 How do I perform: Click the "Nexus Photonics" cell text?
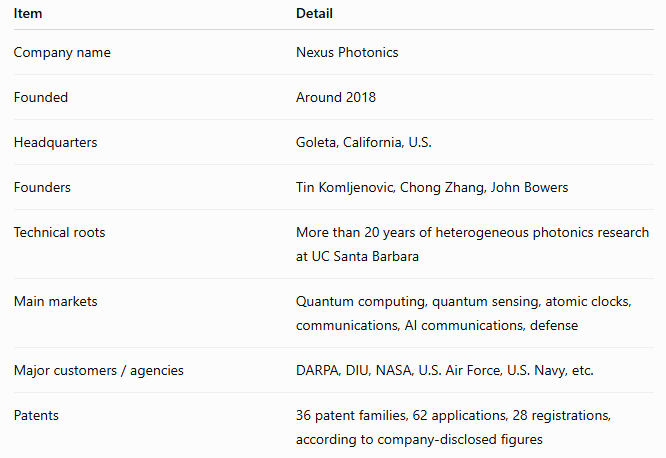[347, 52]
